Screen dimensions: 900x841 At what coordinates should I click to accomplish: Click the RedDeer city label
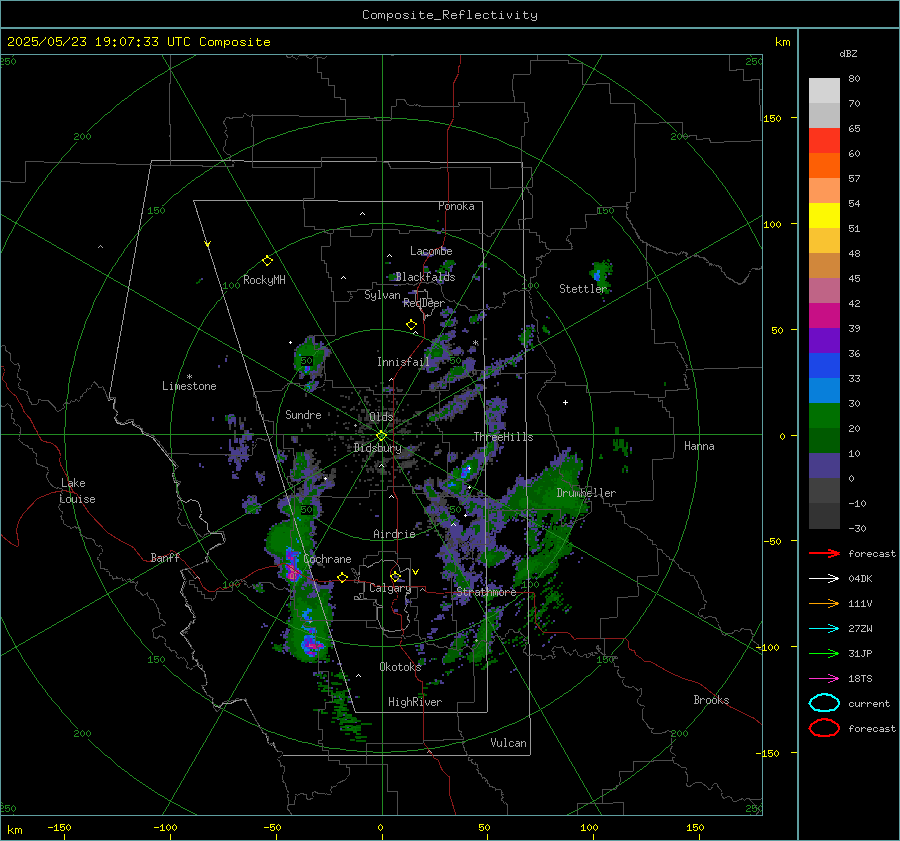tap(424, 303)
